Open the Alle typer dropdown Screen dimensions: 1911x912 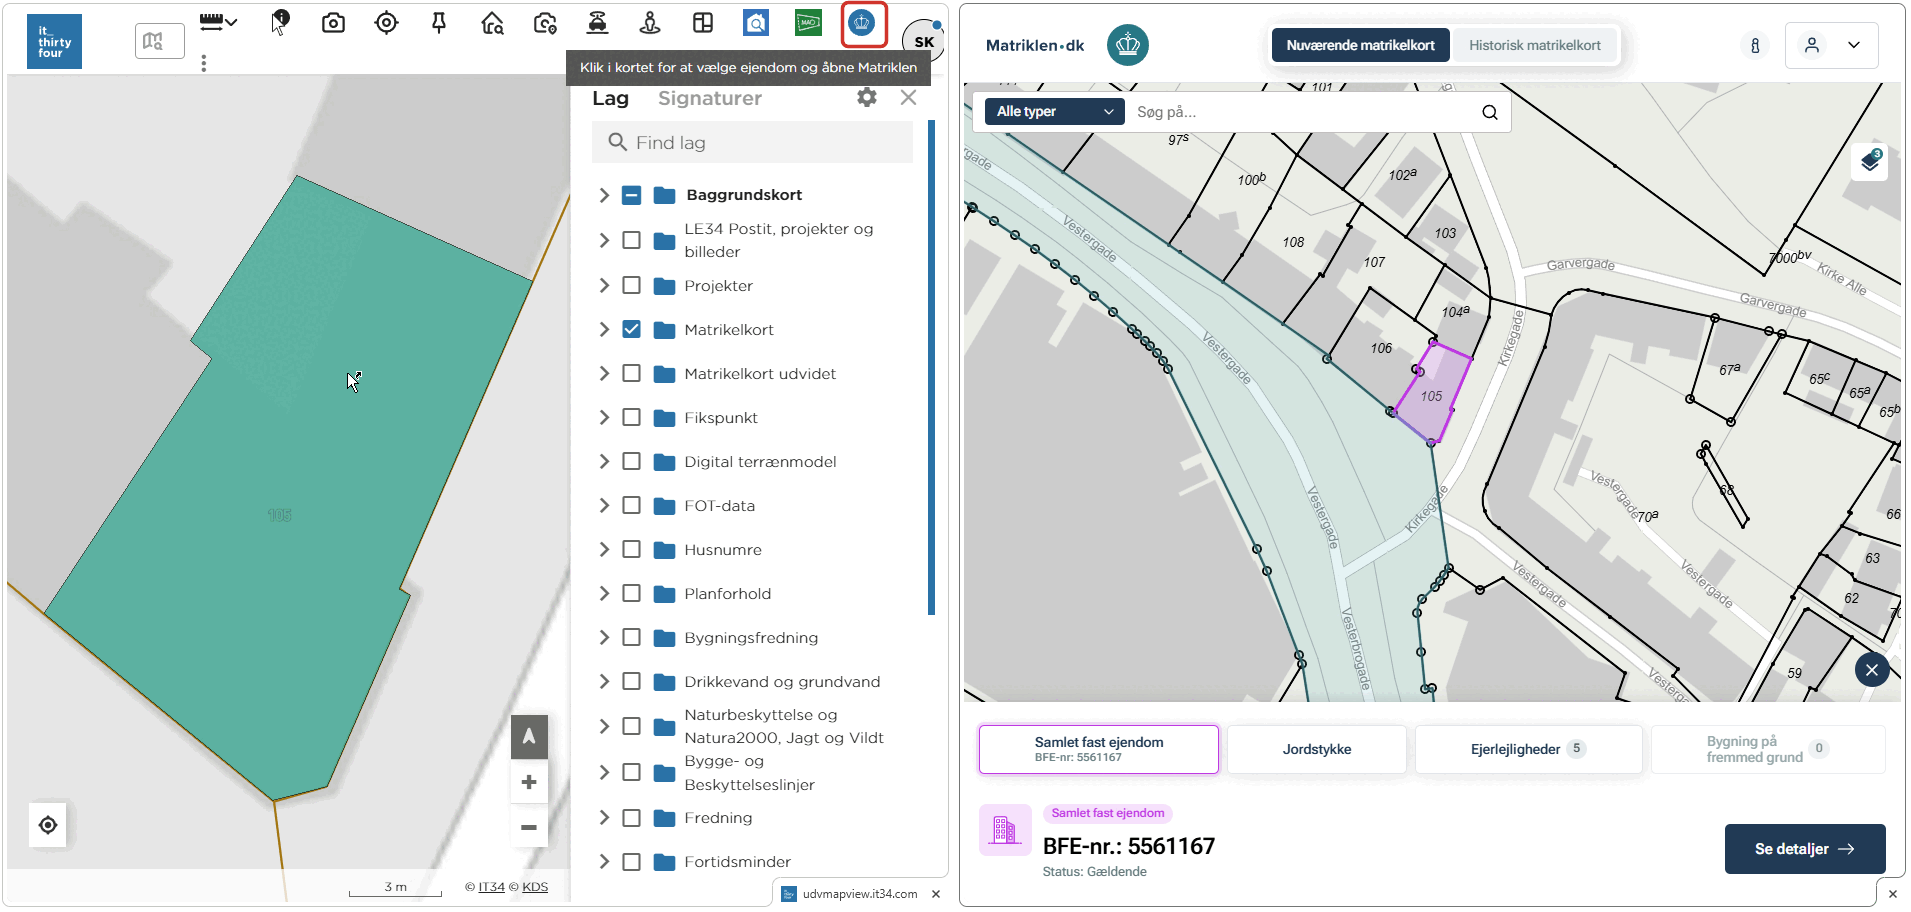click(x=1054, y=112)
